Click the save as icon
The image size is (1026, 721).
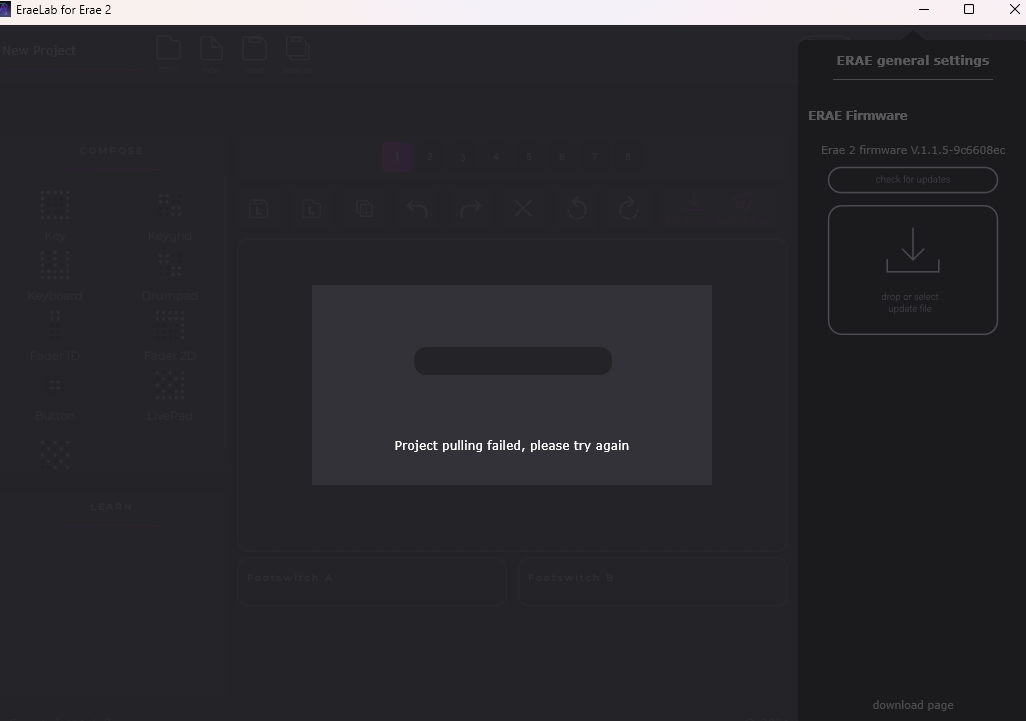pos(297,48)
